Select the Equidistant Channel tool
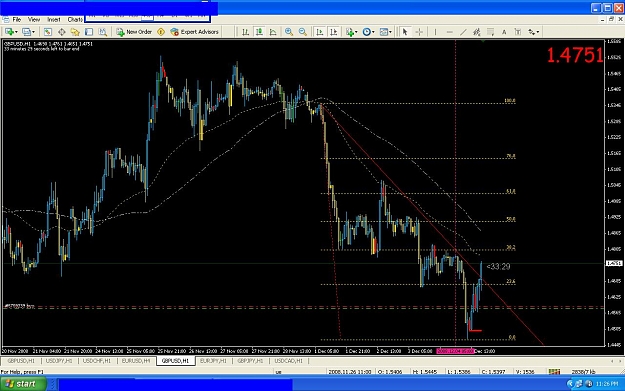The height and width of the screenshot is (391, 625). pyautogui.click(x=476, y=32)
